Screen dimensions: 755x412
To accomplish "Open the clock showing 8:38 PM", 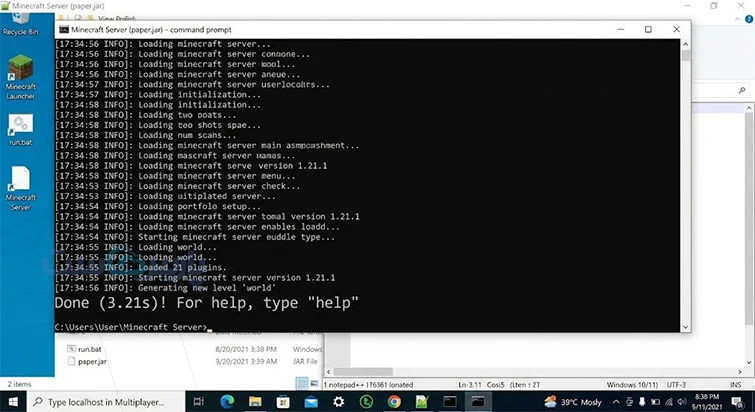I will (707, 402).
